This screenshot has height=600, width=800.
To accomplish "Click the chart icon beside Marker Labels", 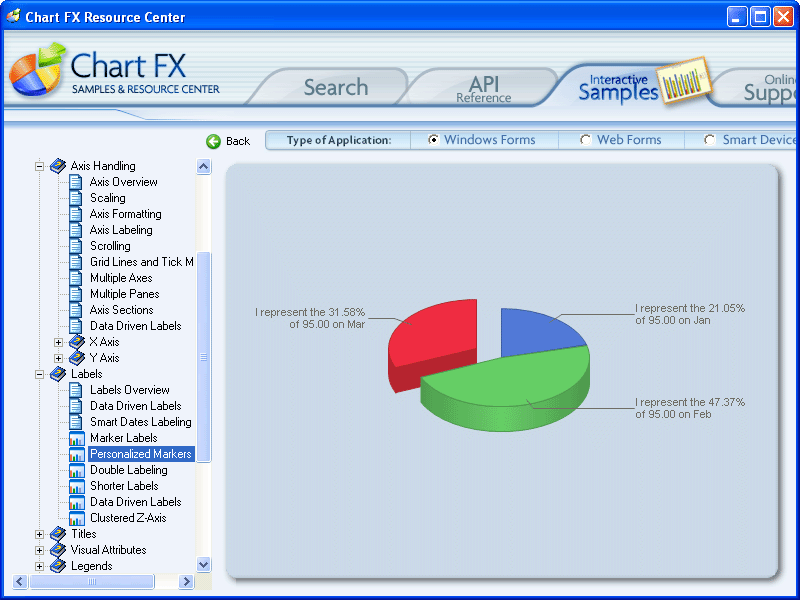I will 78,438.
